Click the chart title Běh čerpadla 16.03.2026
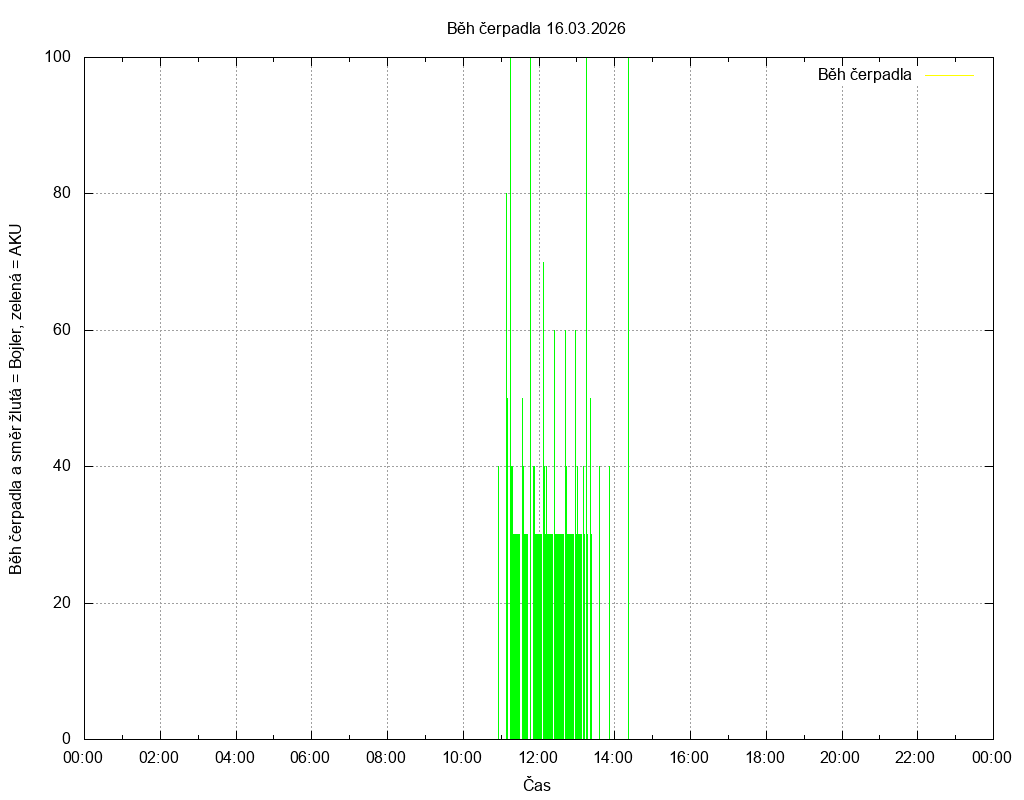 point(536,29)
